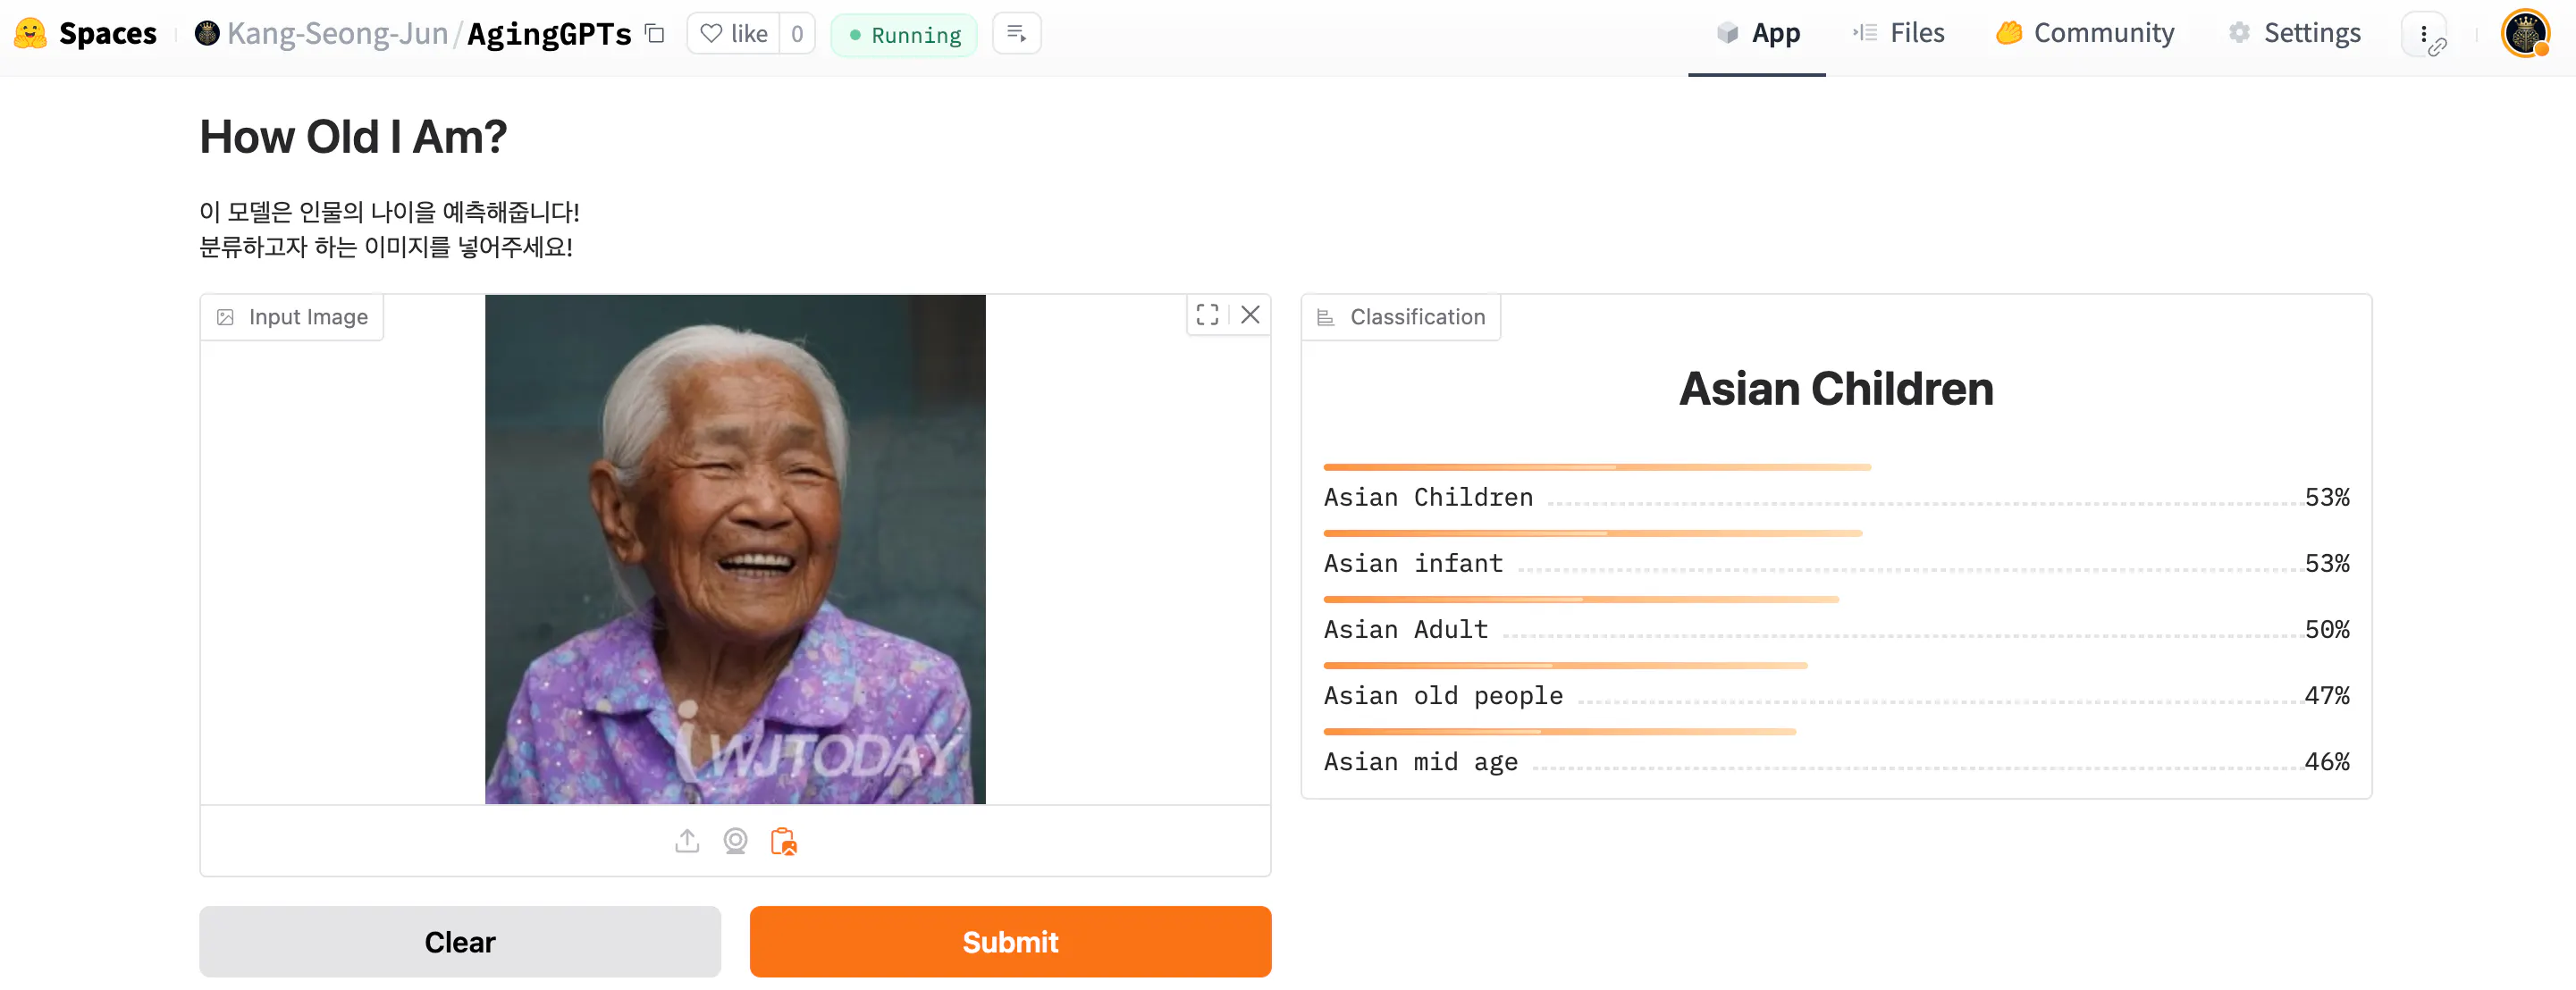Go to the Settings tab
The width and height of the screenshot is (2576, 990).
pyautogui.click(x=2294, y=34)
